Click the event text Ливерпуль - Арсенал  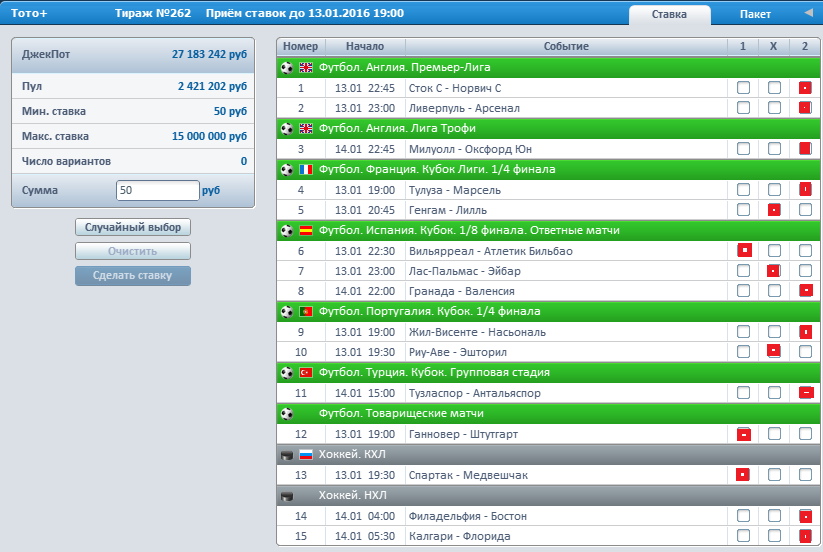465,109
